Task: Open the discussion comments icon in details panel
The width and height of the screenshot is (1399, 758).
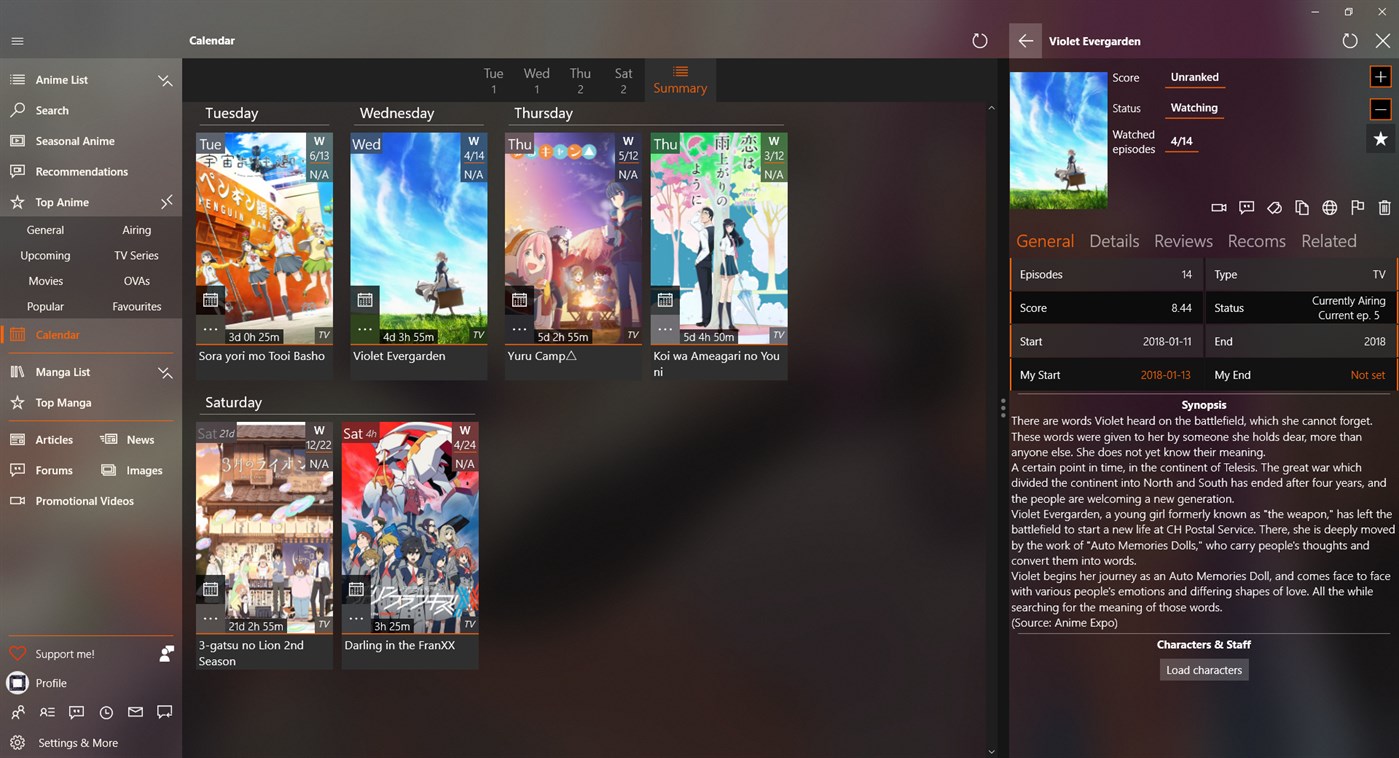Action: pos(1246,207)
